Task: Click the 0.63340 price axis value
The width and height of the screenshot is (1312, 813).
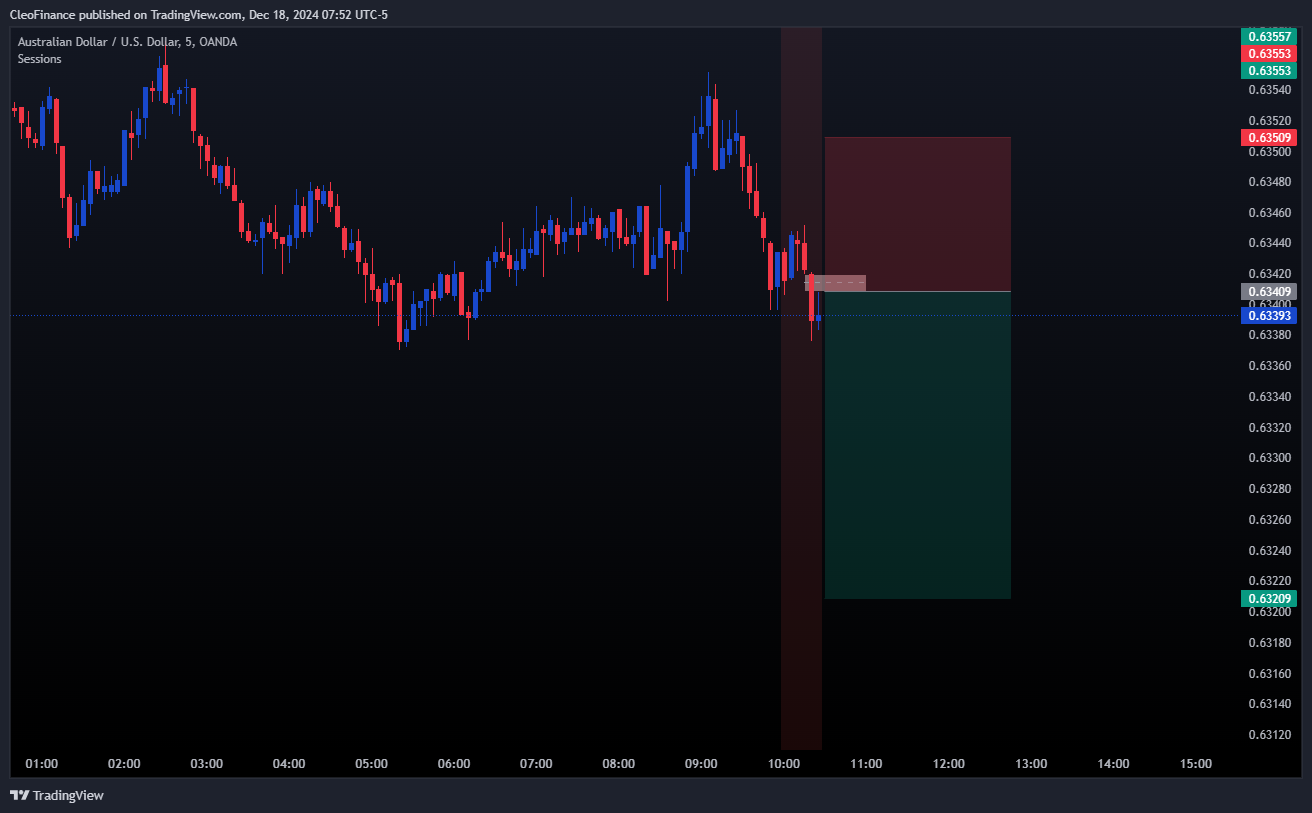Action: pos(1270,397)
